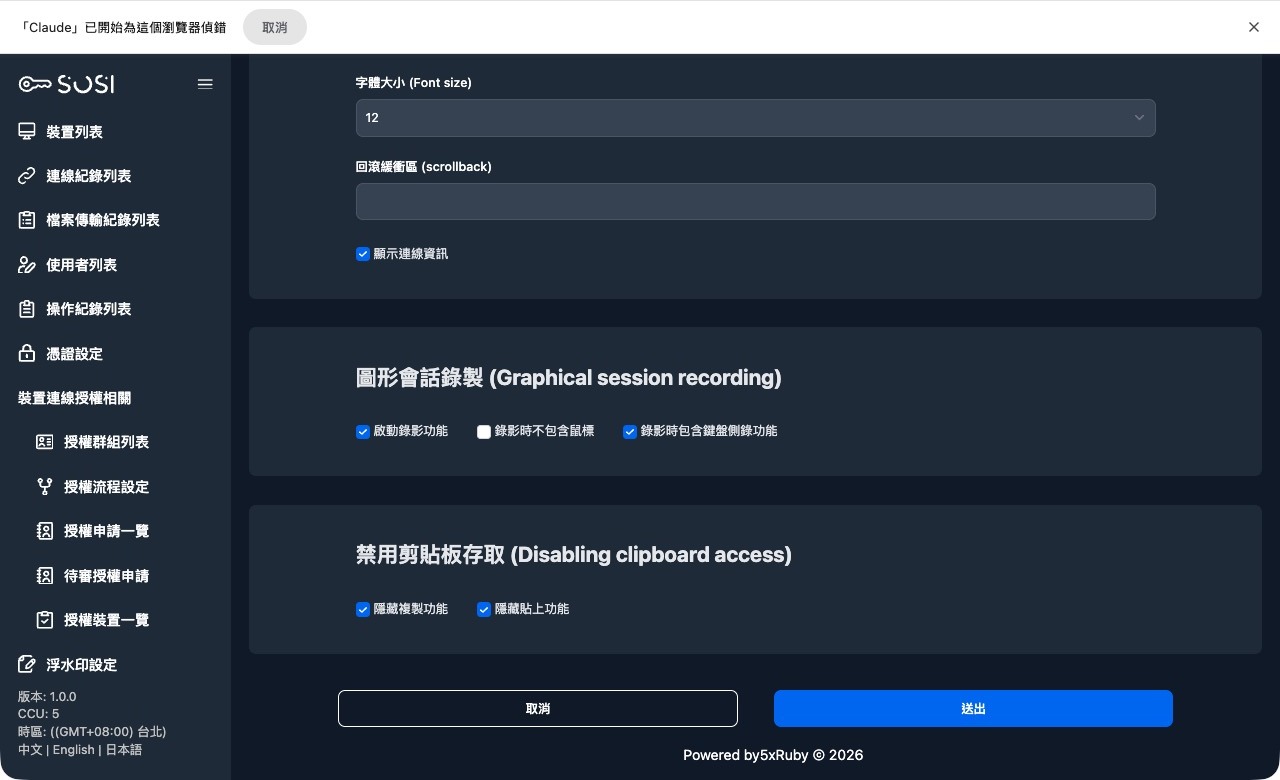1280x780 pixels.
Task: Disable the 顯示連線資訊 checkbox
Action: [x=363, y=254]
